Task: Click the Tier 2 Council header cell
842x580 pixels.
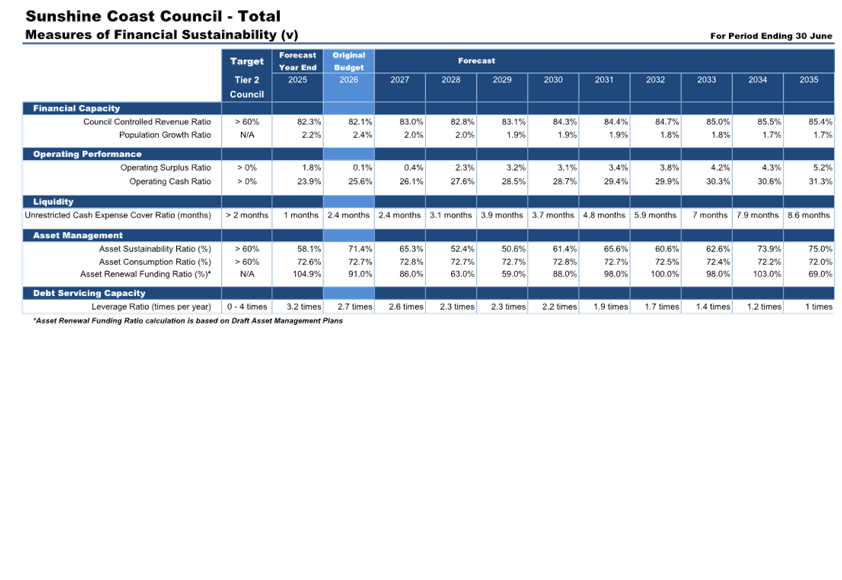Action: [246, 87]
